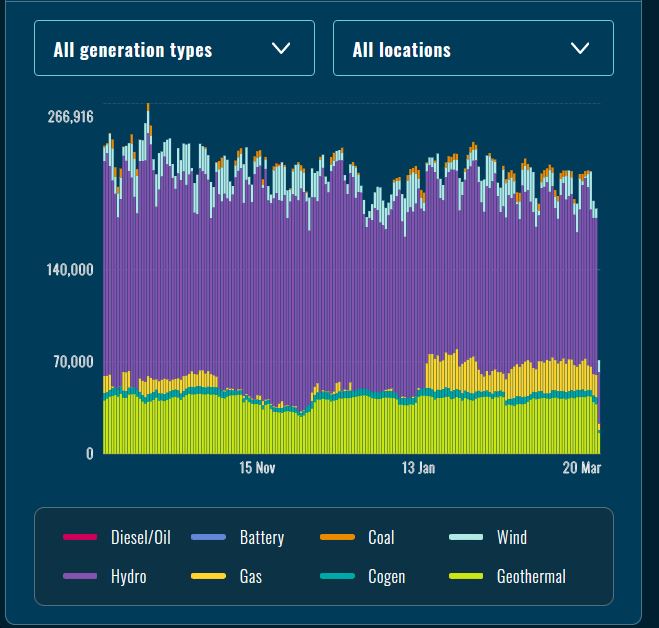Click the orange Coal color marker
This screenshot has height=628, width=659.
pos(337,538)
